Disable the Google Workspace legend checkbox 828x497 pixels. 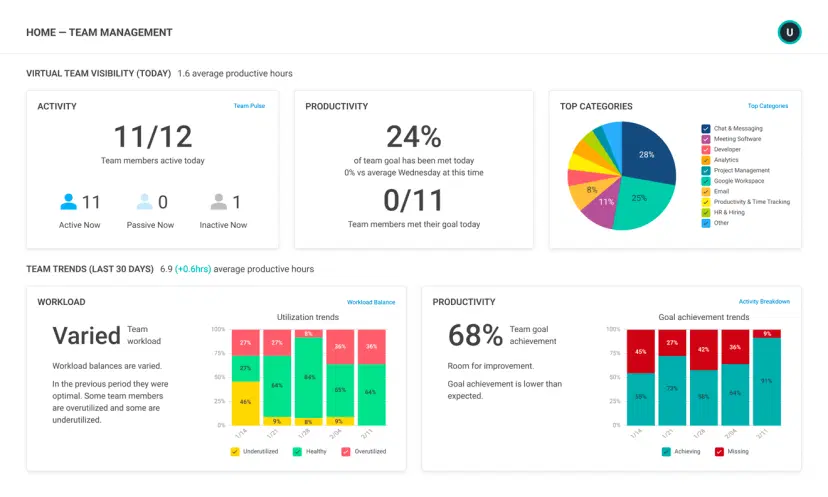706,181
